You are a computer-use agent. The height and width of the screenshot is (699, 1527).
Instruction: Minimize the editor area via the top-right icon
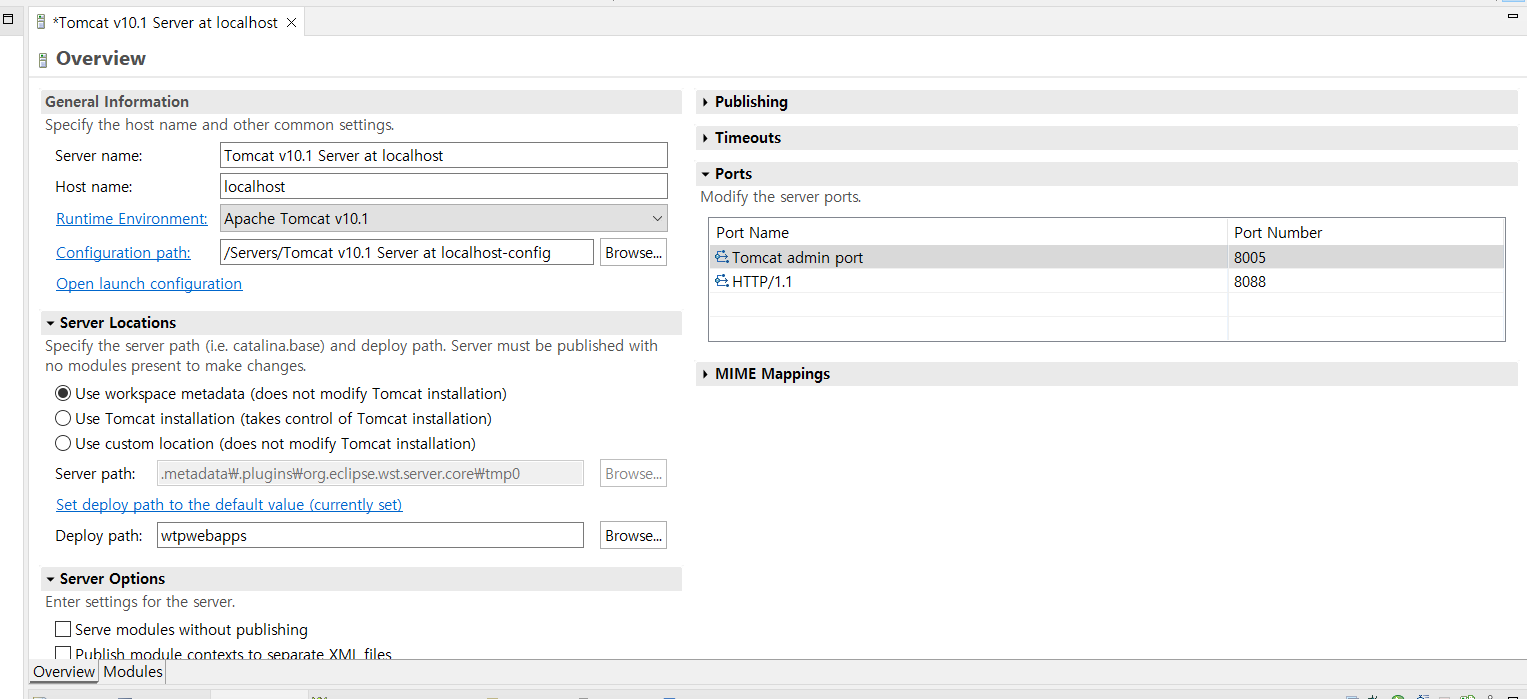coord(1511,15)
